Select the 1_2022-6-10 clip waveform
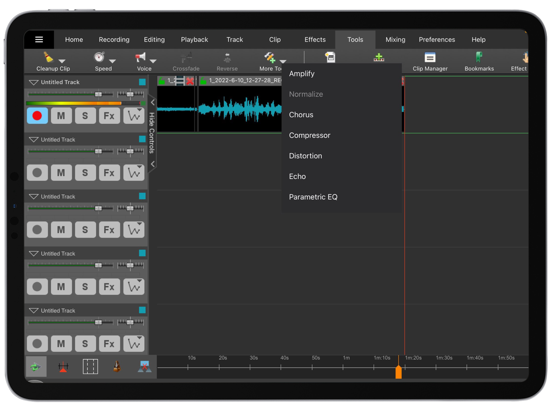This screenshot has width=552, height=414. point(240,109)
